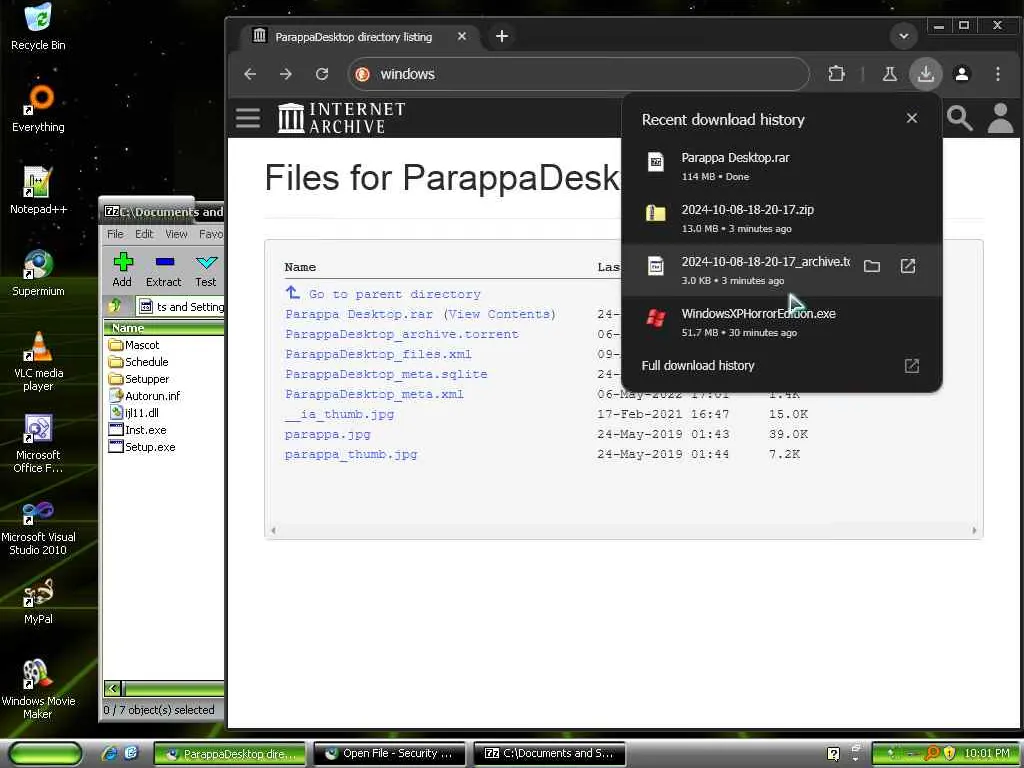Open the Everything search desktop icon

[x=38, y=108]
